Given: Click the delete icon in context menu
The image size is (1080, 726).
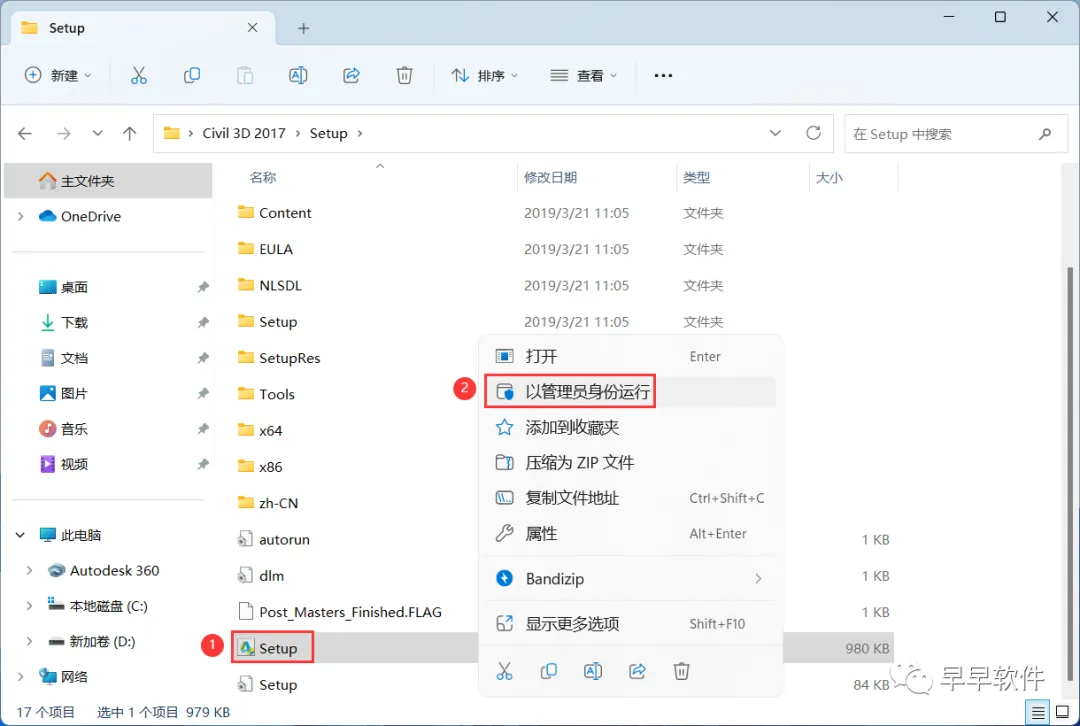Looking at the screenshot, I should [681, 671].
